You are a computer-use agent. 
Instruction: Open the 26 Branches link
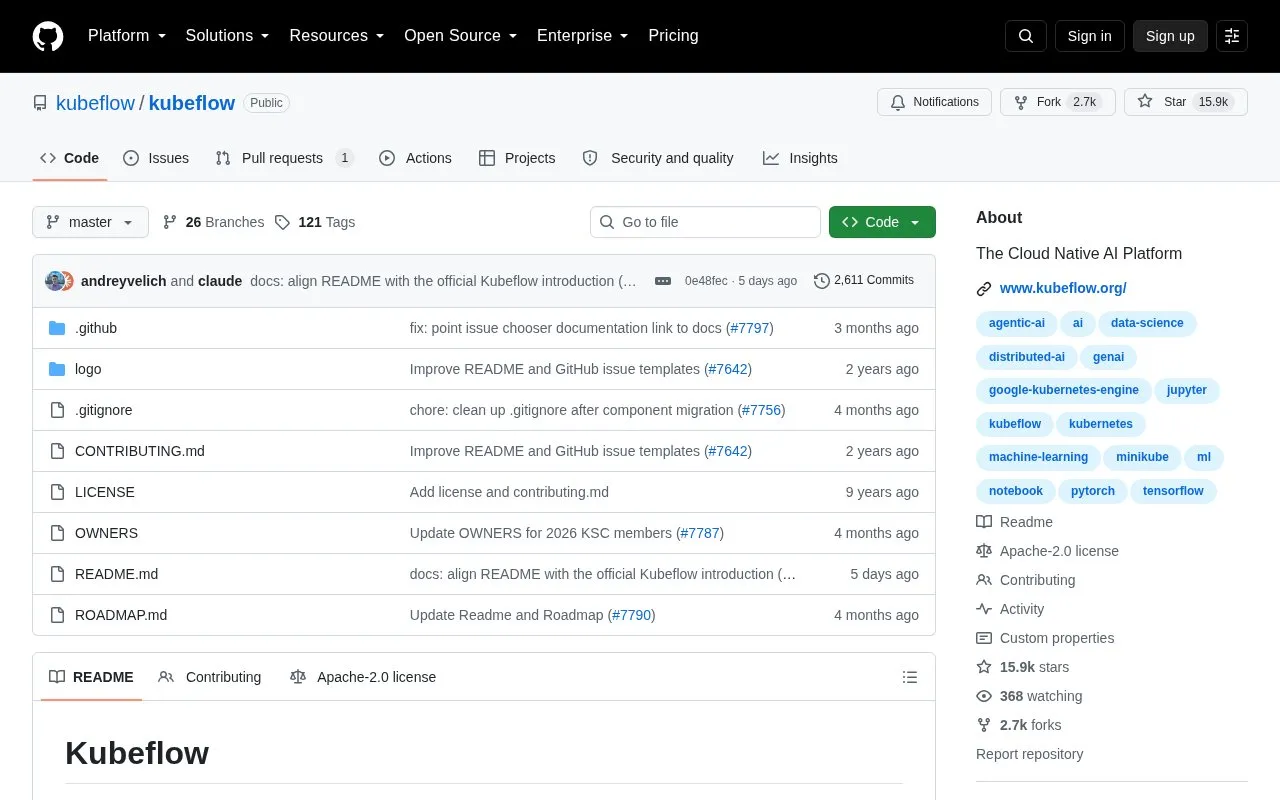click(213, 222)
